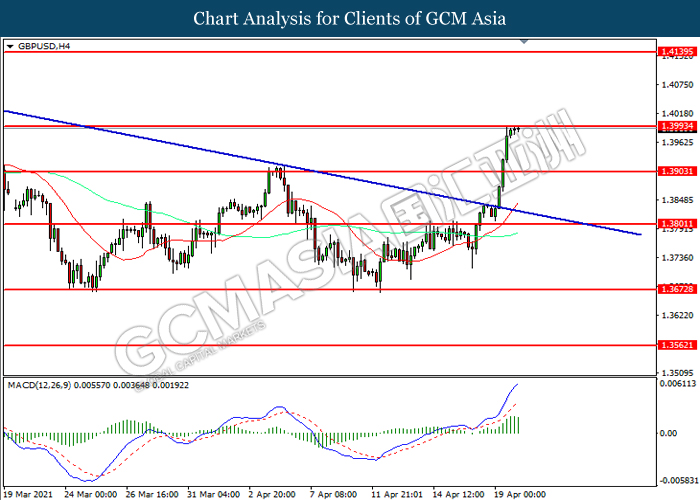
Task: Click the 1.39625 price axis value
Action: [678, 143]
